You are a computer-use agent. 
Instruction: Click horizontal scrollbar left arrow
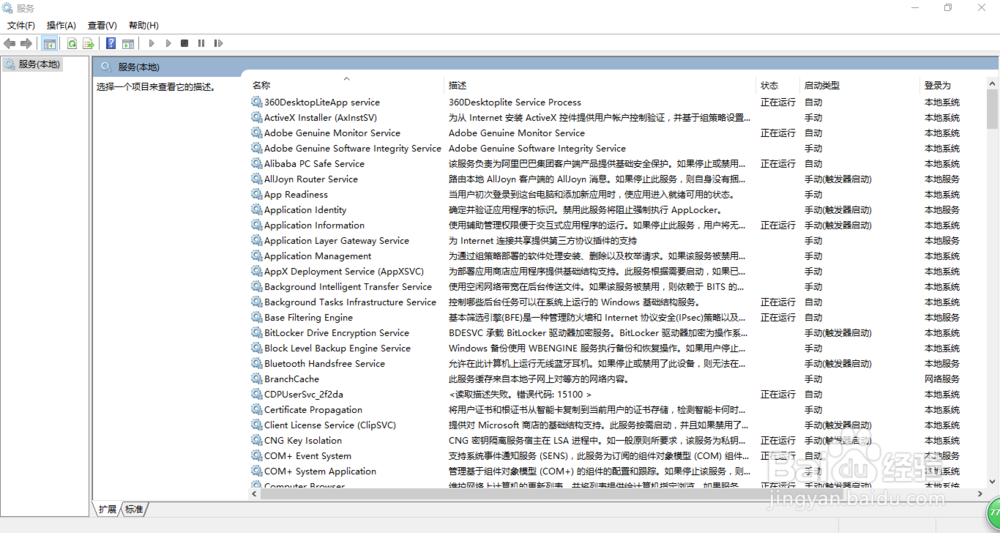click(x=253, y=493)
